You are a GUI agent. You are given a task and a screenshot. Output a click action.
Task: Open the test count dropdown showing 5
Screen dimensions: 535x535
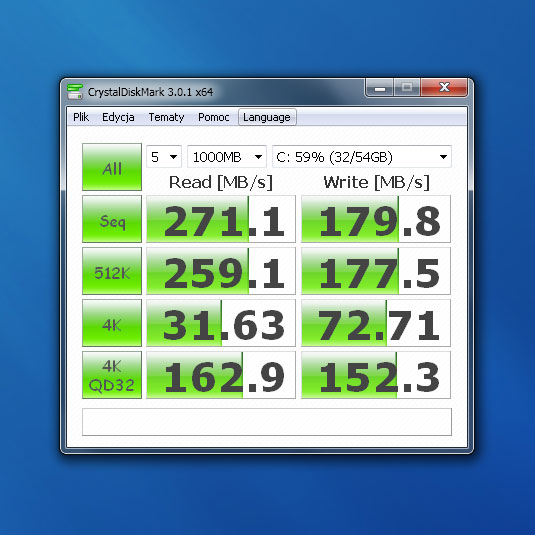(164, 157)
